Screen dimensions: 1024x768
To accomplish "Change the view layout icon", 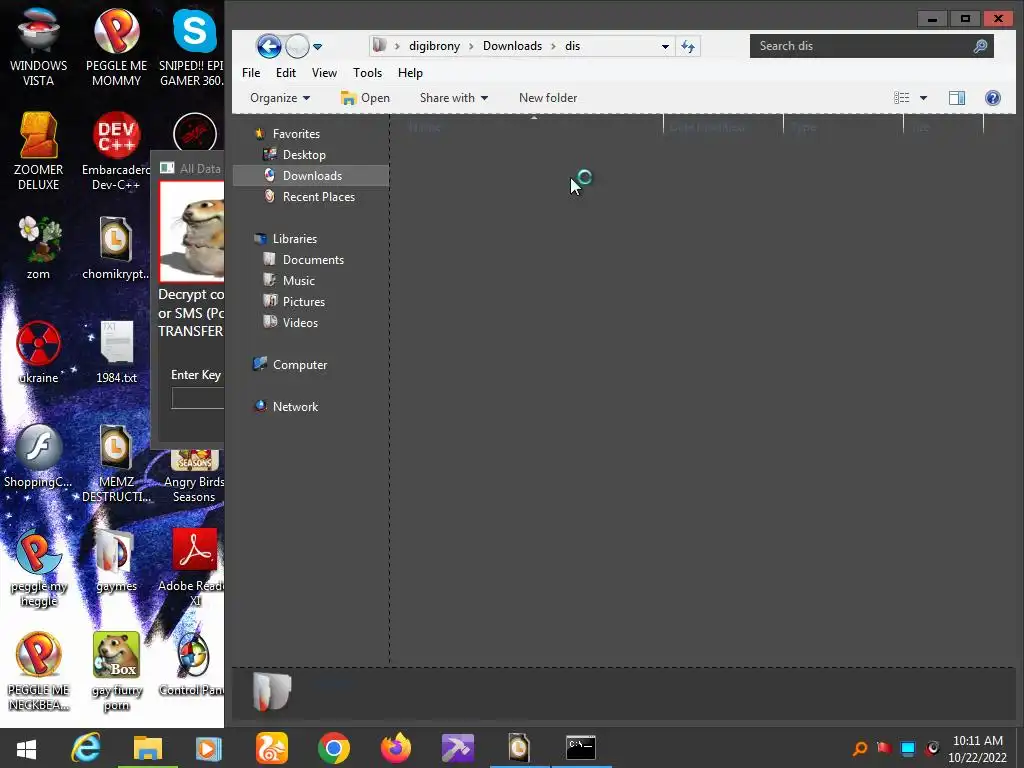I will click(902, 98).
